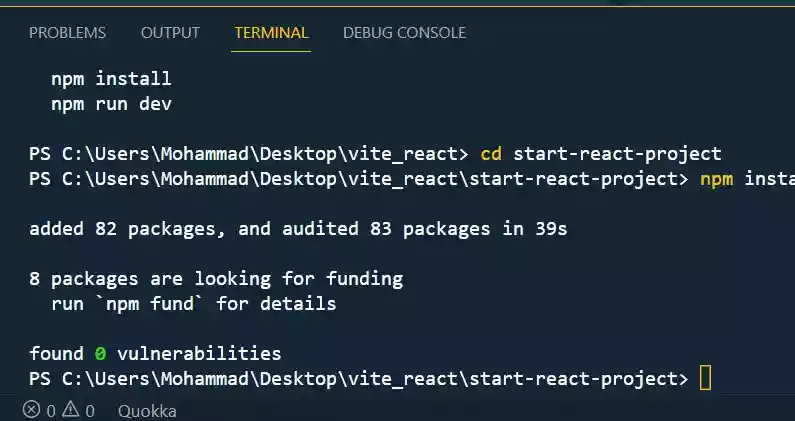Click the errors circle-x icon in status bar
The height and width of the screenshot is (421, 795).
click(32, 410)
